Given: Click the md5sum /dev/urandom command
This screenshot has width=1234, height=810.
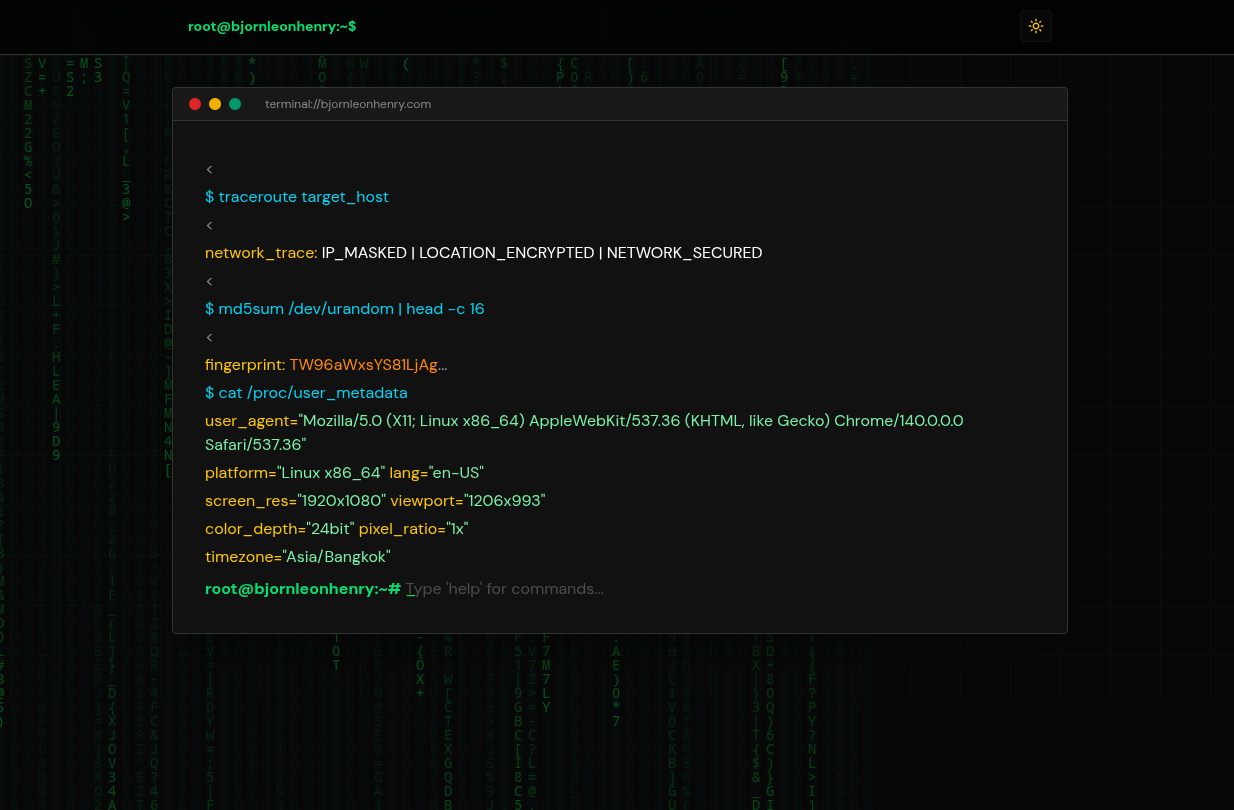Looking at the screenshot, I should tap(345, 308).
